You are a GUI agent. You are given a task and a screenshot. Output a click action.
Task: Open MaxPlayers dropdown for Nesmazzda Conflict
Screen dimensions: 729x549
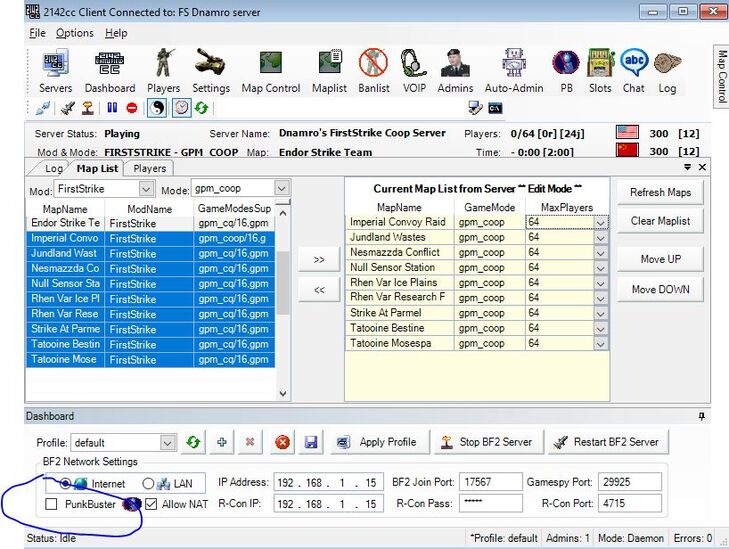[601, 253]
